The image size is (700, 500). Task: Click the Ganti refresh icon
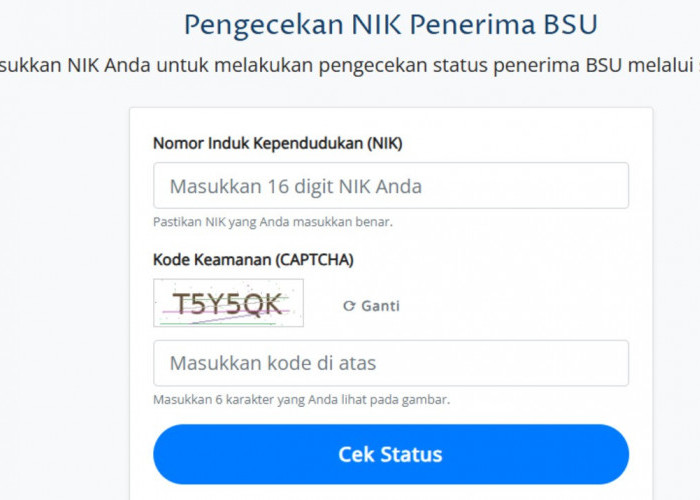pos(348,306)
